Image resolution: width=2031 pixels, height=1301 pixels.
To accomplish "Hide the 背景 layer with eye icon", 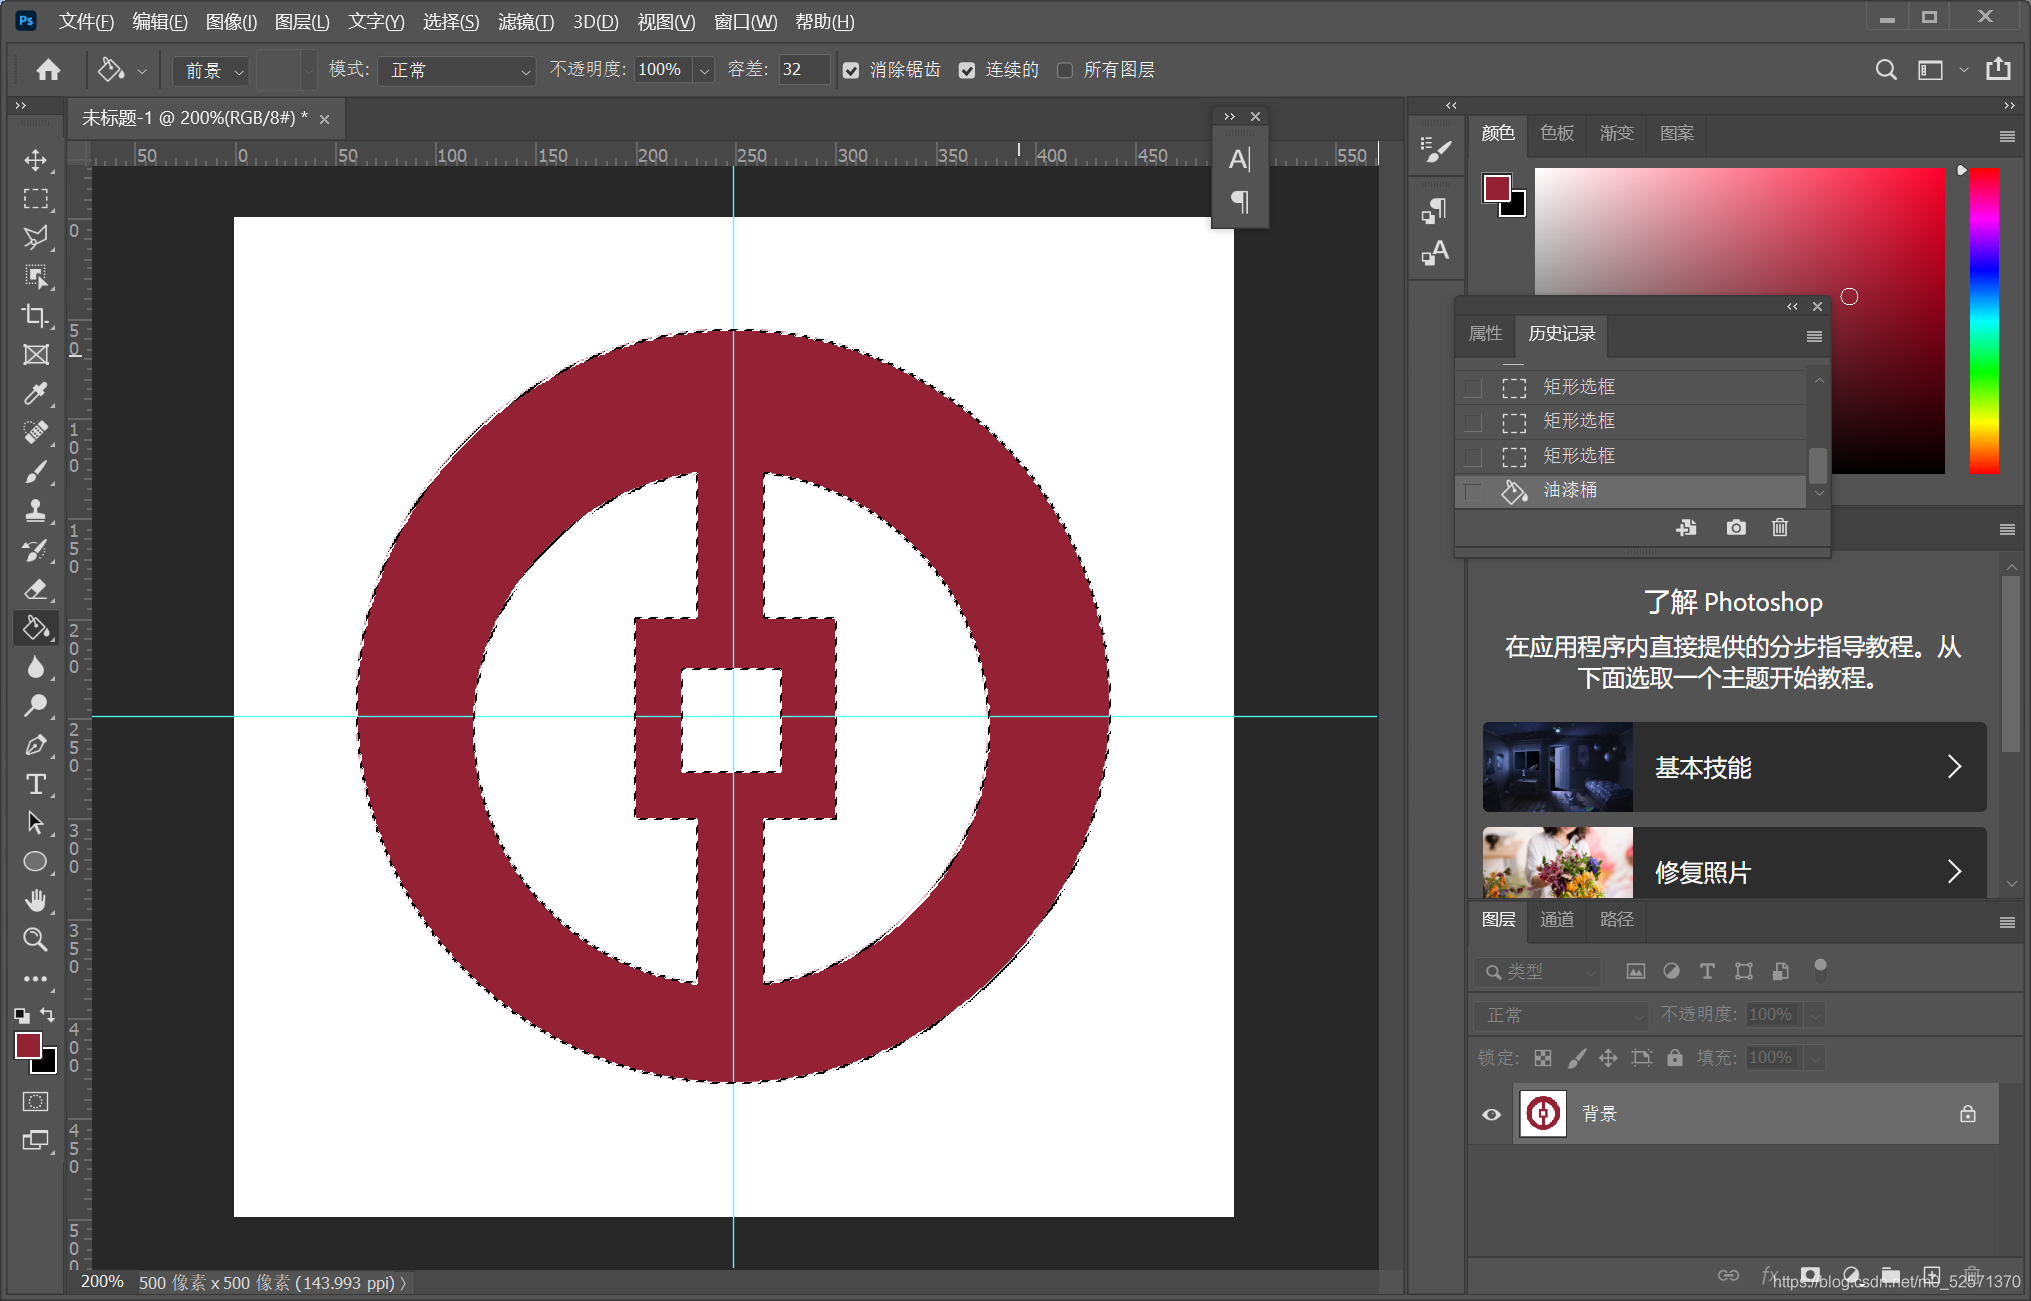I will (x=1491, y=1114).
